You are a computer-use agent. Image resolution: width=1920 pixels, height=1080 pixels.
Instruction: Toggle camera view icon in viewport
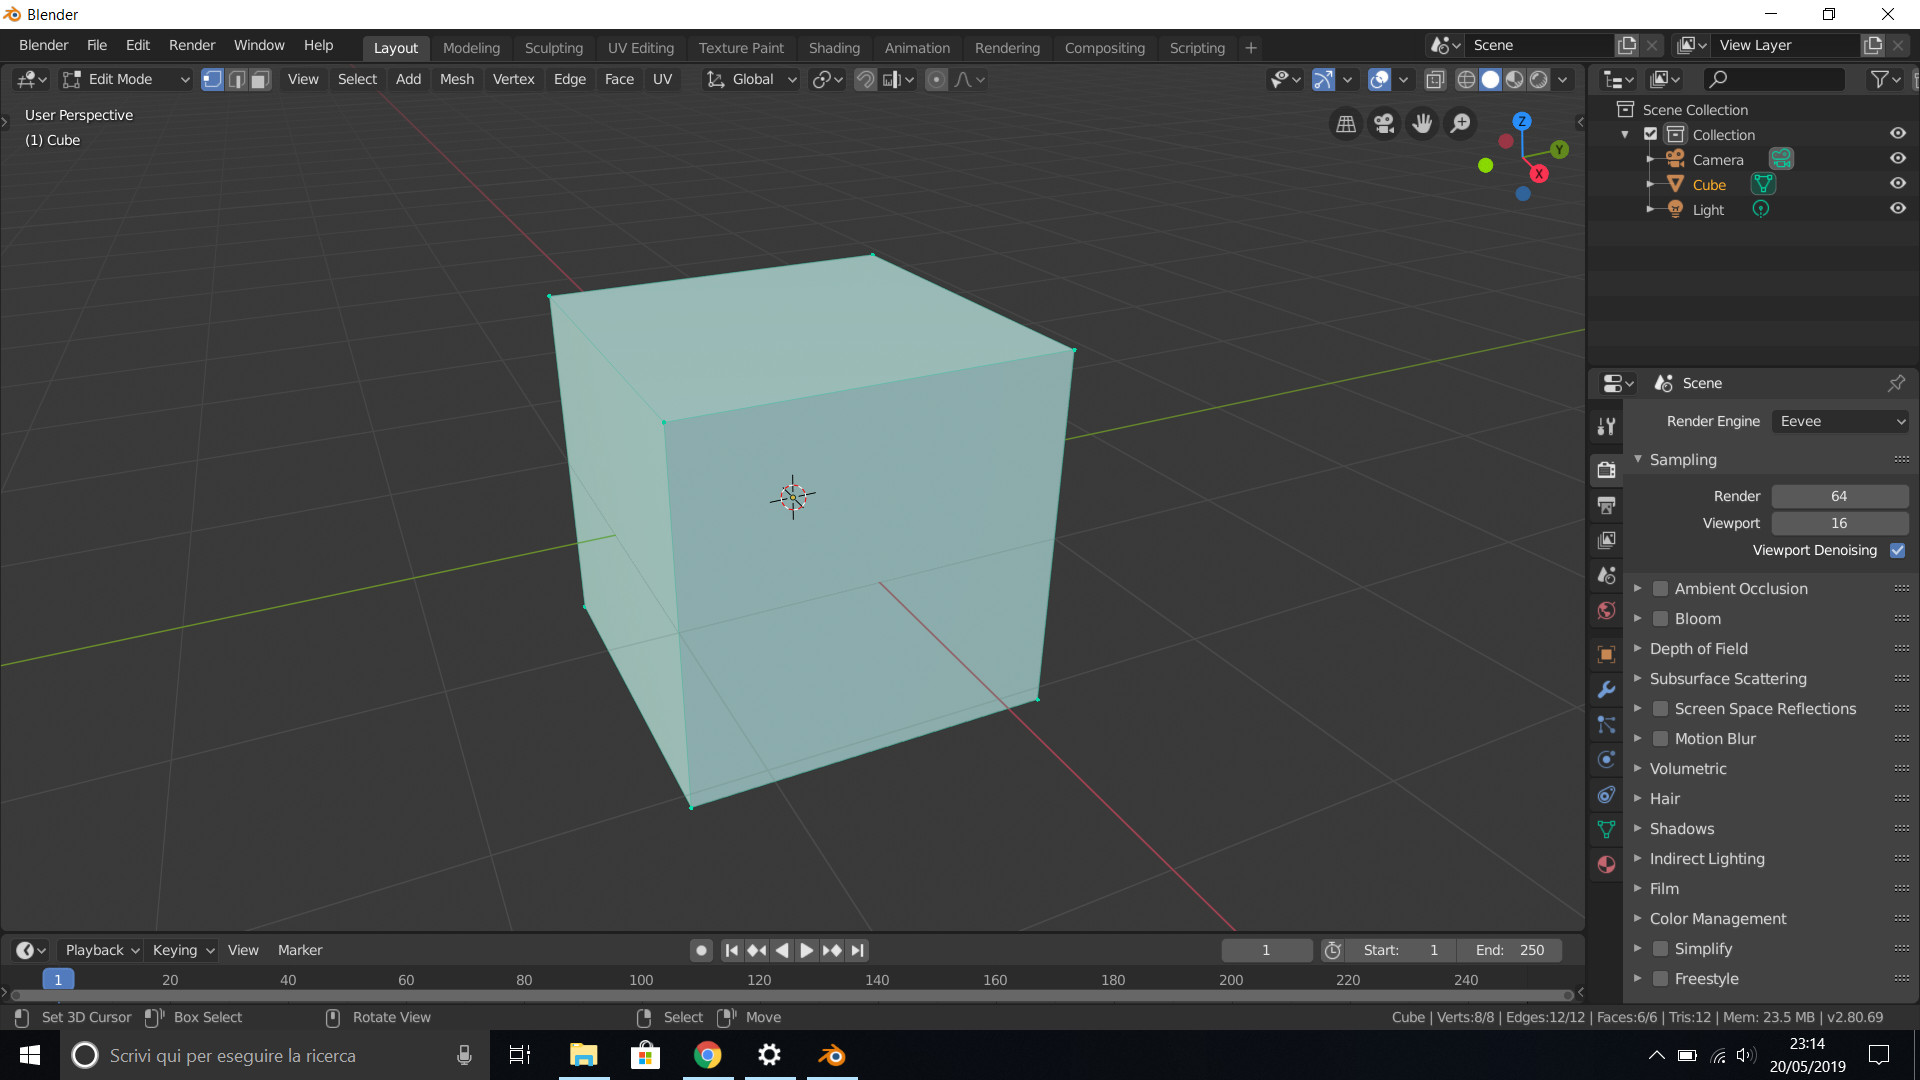(x=1384, y=123)
